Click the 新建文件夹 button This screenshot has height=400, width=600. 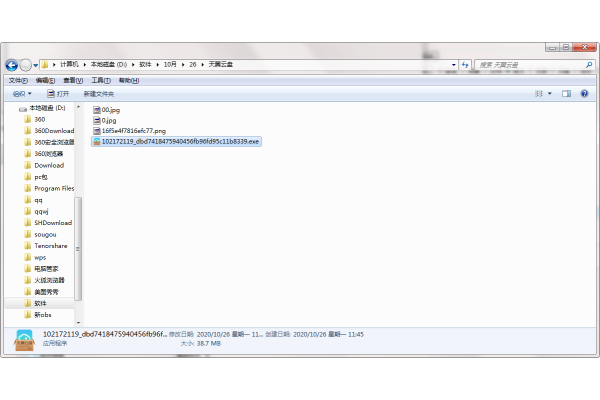click(99, 94)
